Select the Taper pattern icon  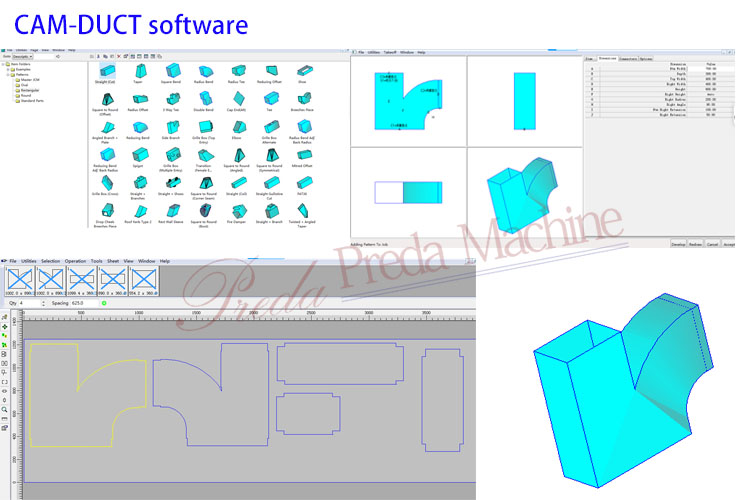click(140, 71)
